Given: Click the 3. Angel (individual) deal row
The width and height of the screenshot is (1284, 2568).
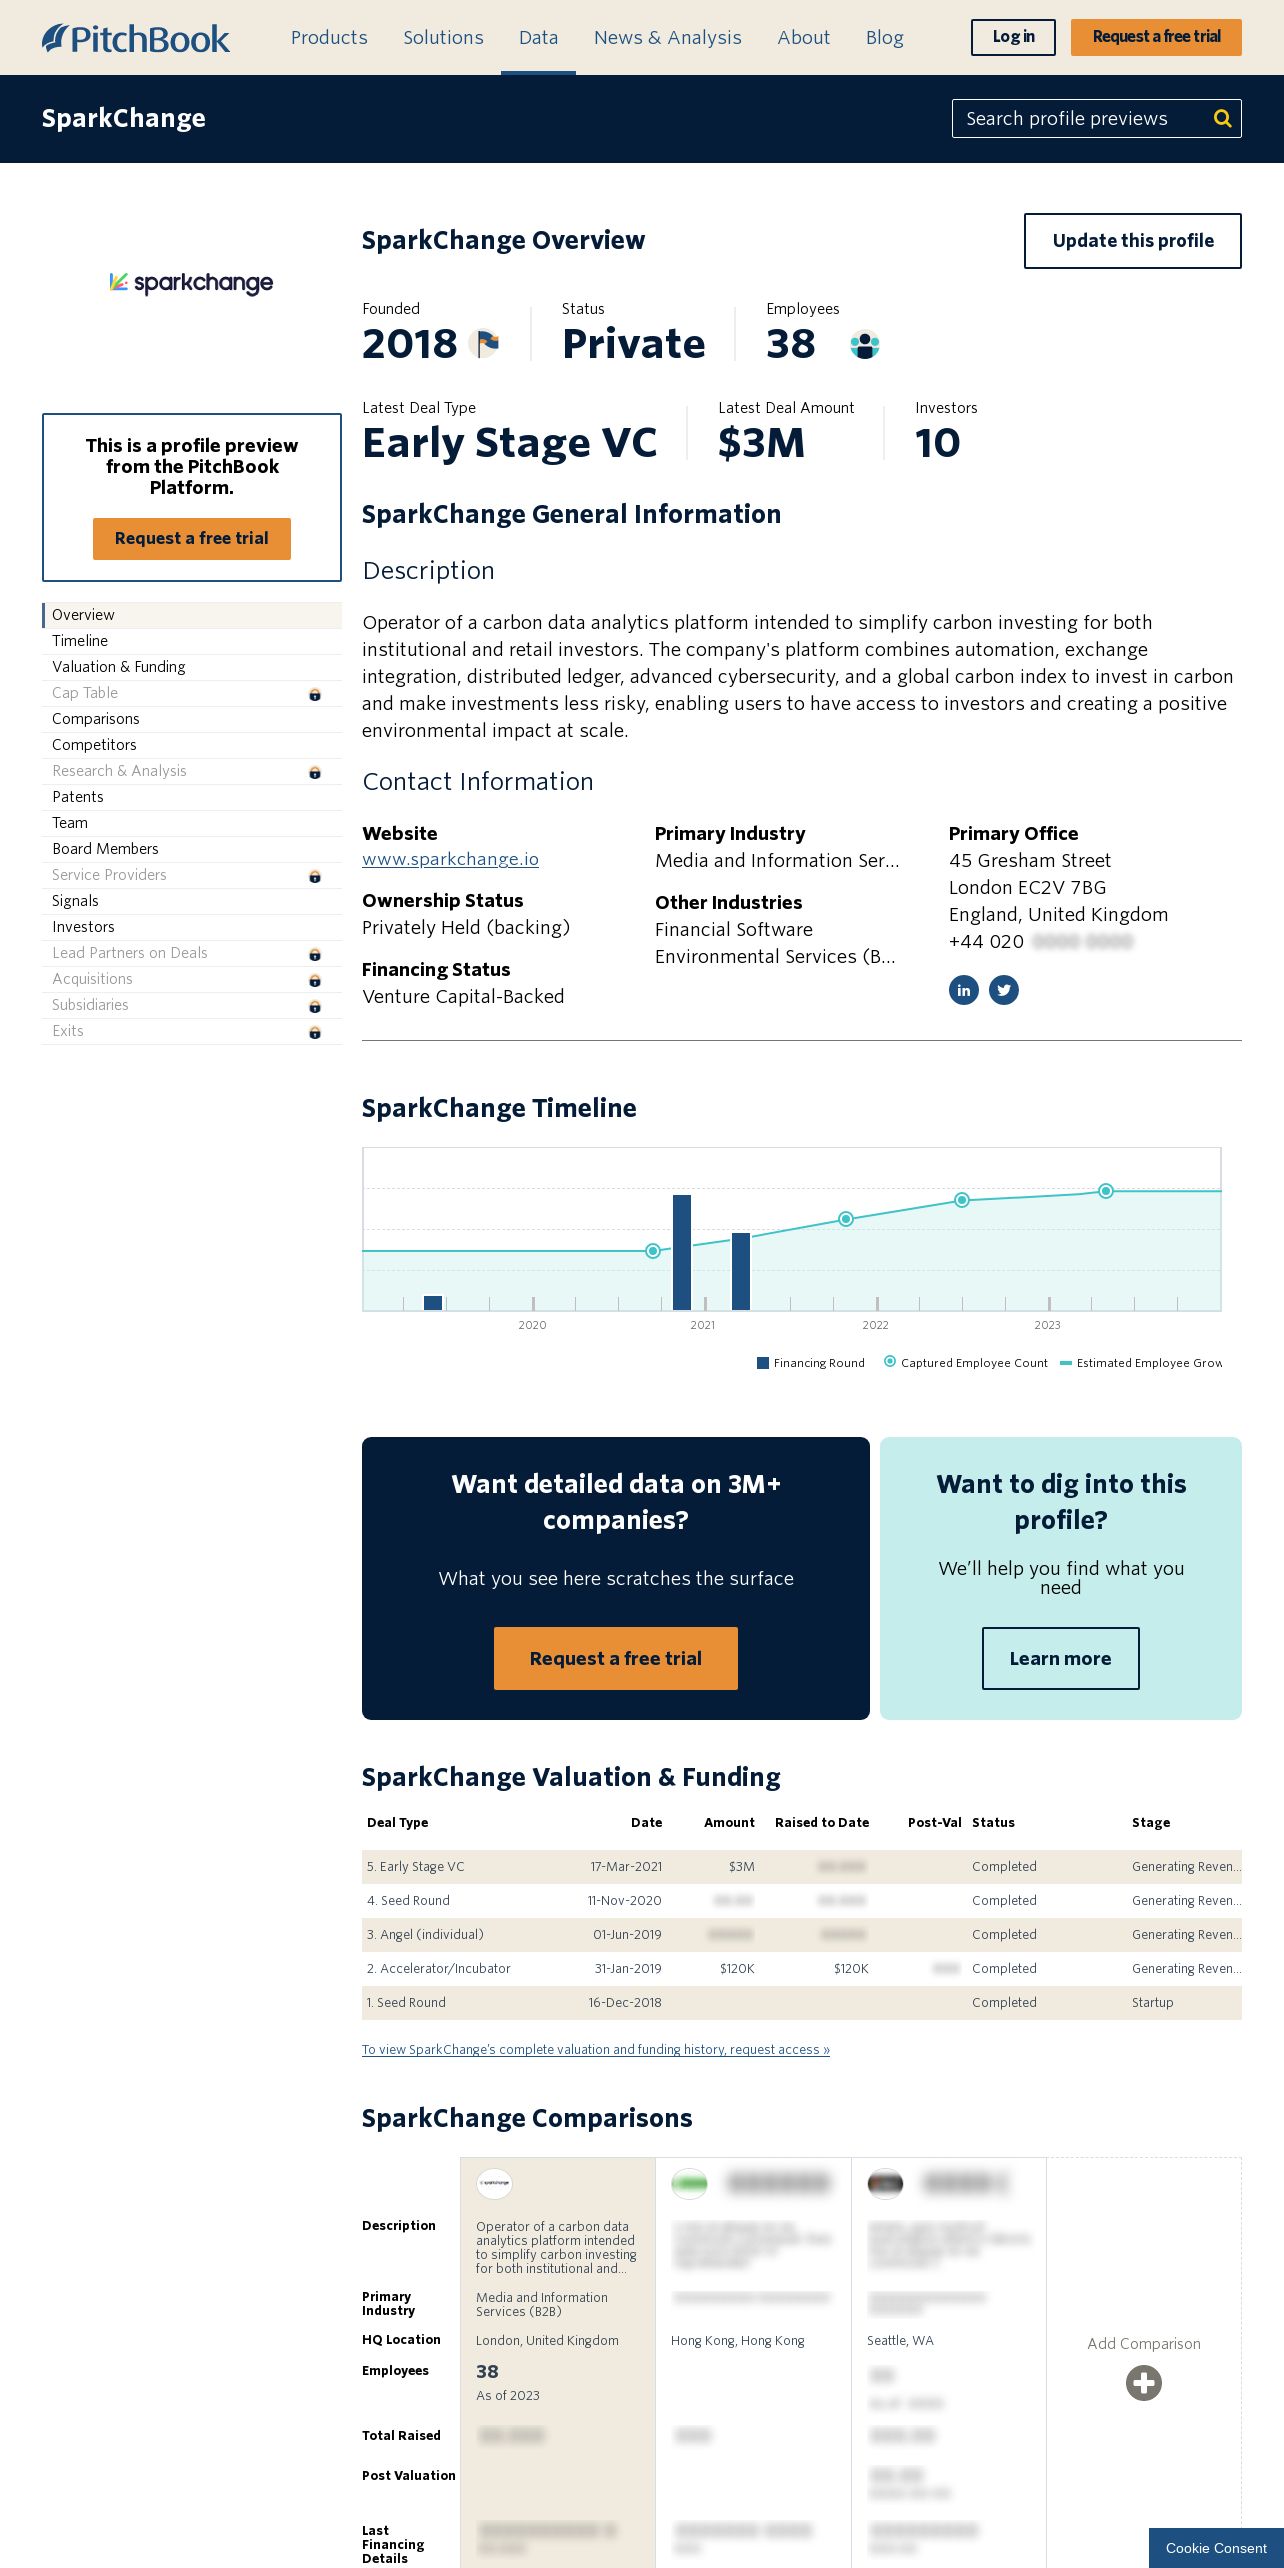Looking at the screenshot, I should point(802,1935).
